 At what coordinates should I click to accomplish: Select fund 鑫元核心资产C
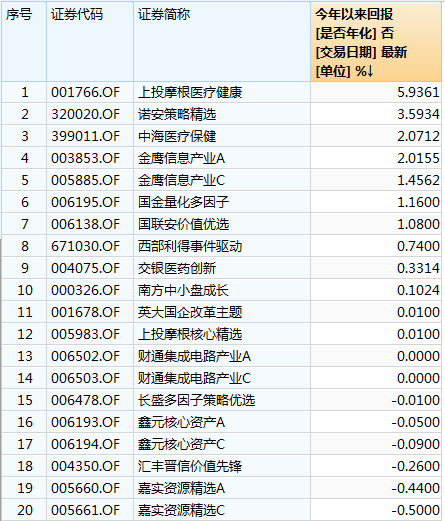pos(181,444)
